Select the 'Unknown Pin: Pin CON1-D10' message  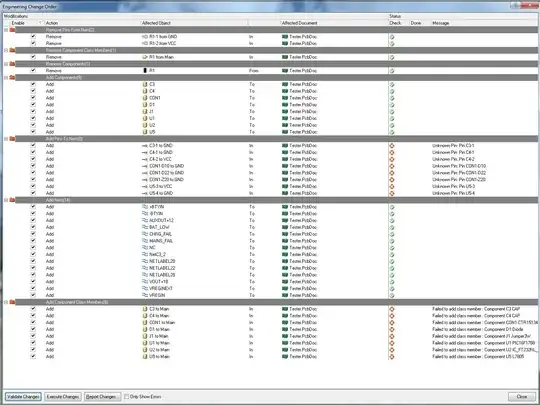click(459, 166)
